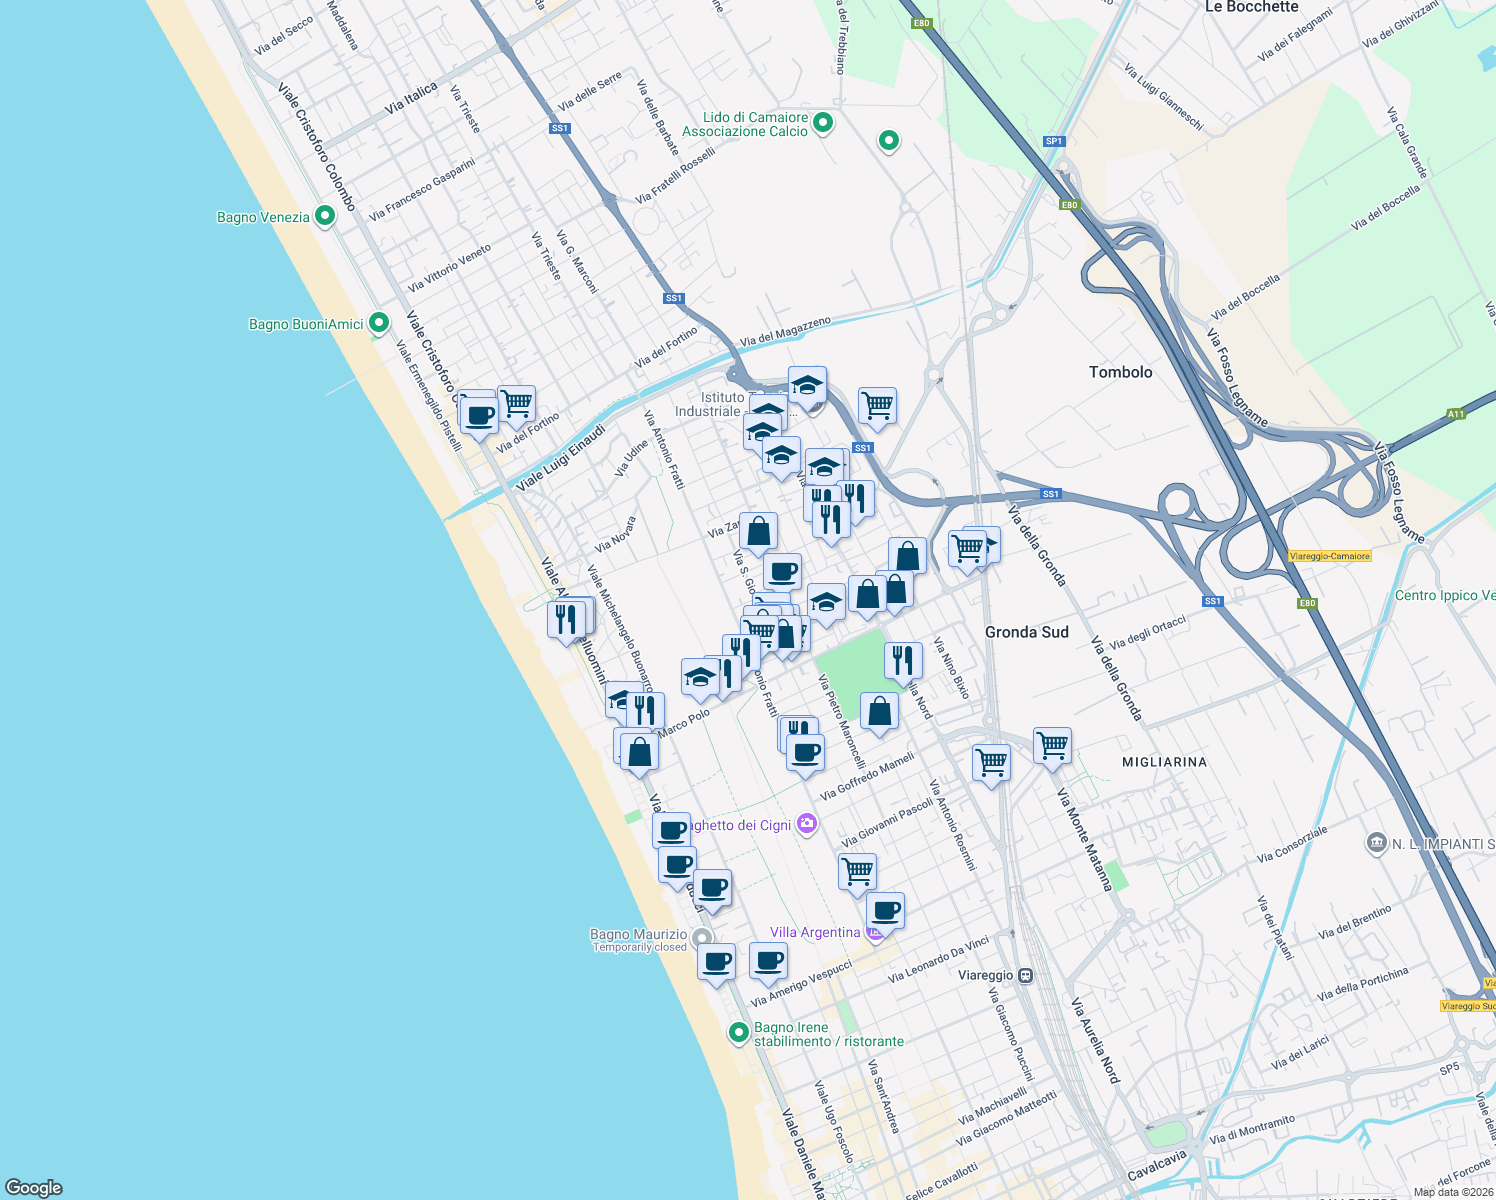
Task: Click the Viareggio train station icon
Action: [1026, 977]
